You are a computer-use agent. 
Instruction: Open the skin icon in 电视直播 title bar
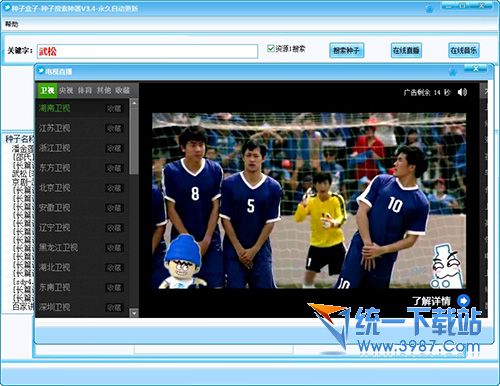pyautogui.click(x=453, y=70)
